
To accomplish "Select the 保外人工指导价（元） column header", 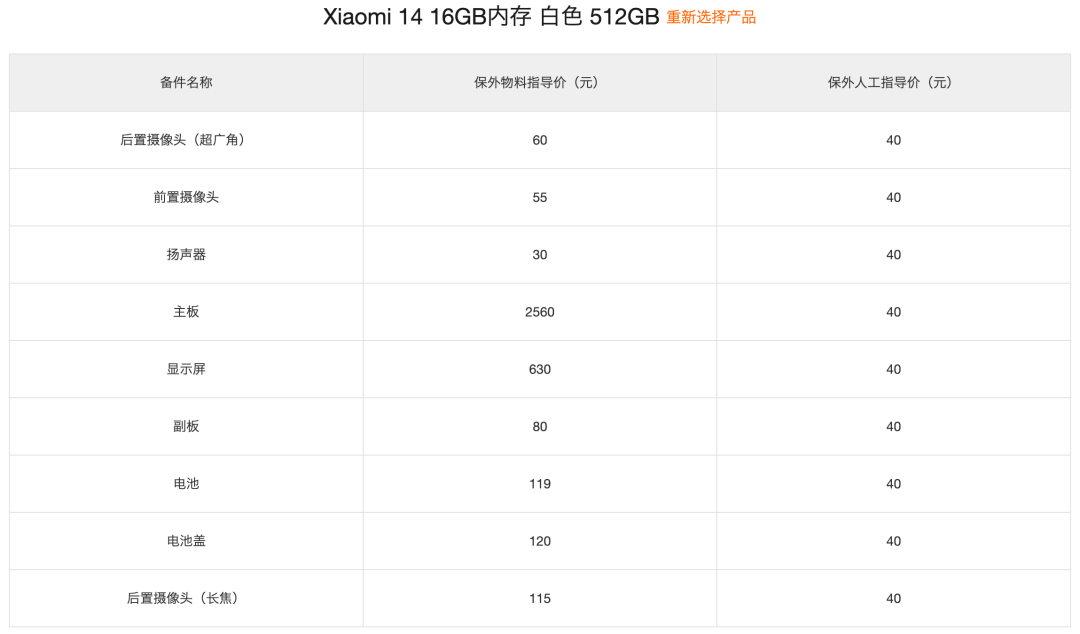I will (893, 83).
